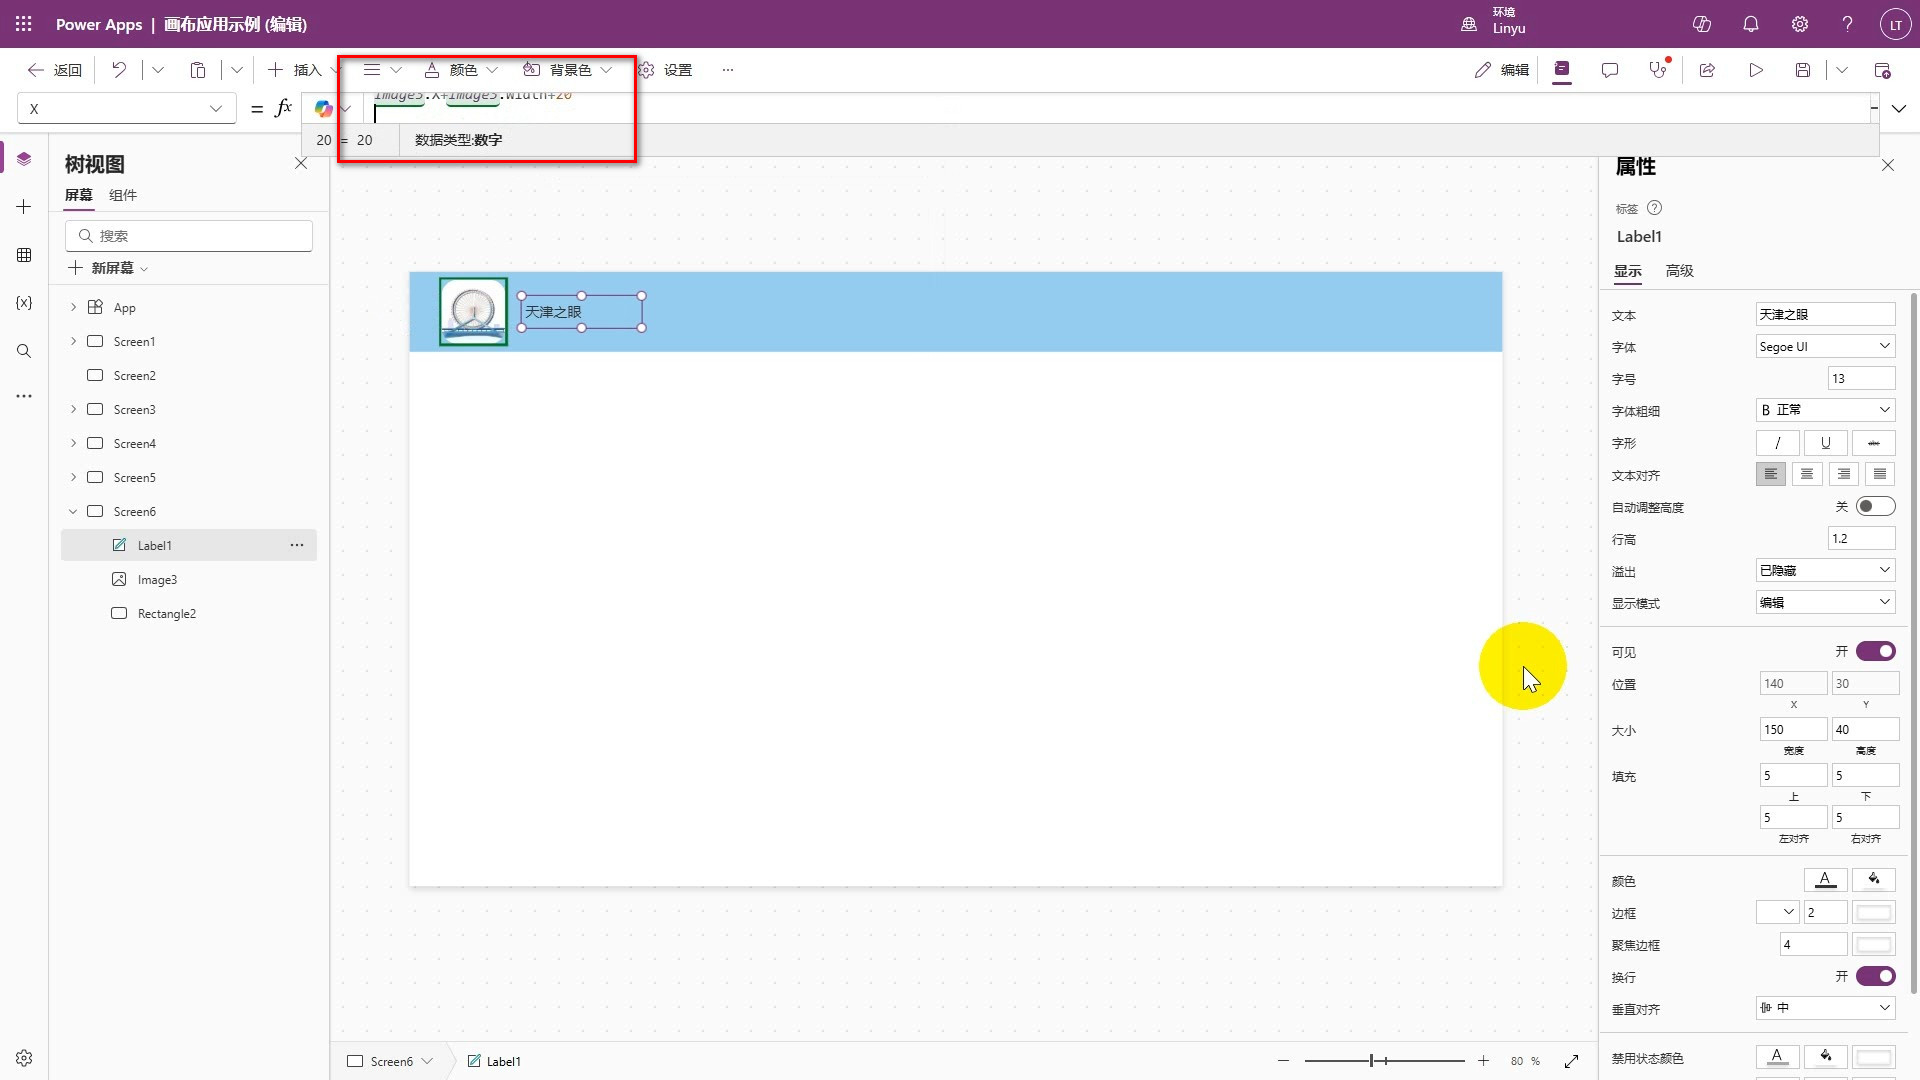Viewport: 1920px width, 1080px height.
Task: Open the Segoe UI font dropdown
Action: [x=1825, y=346]
